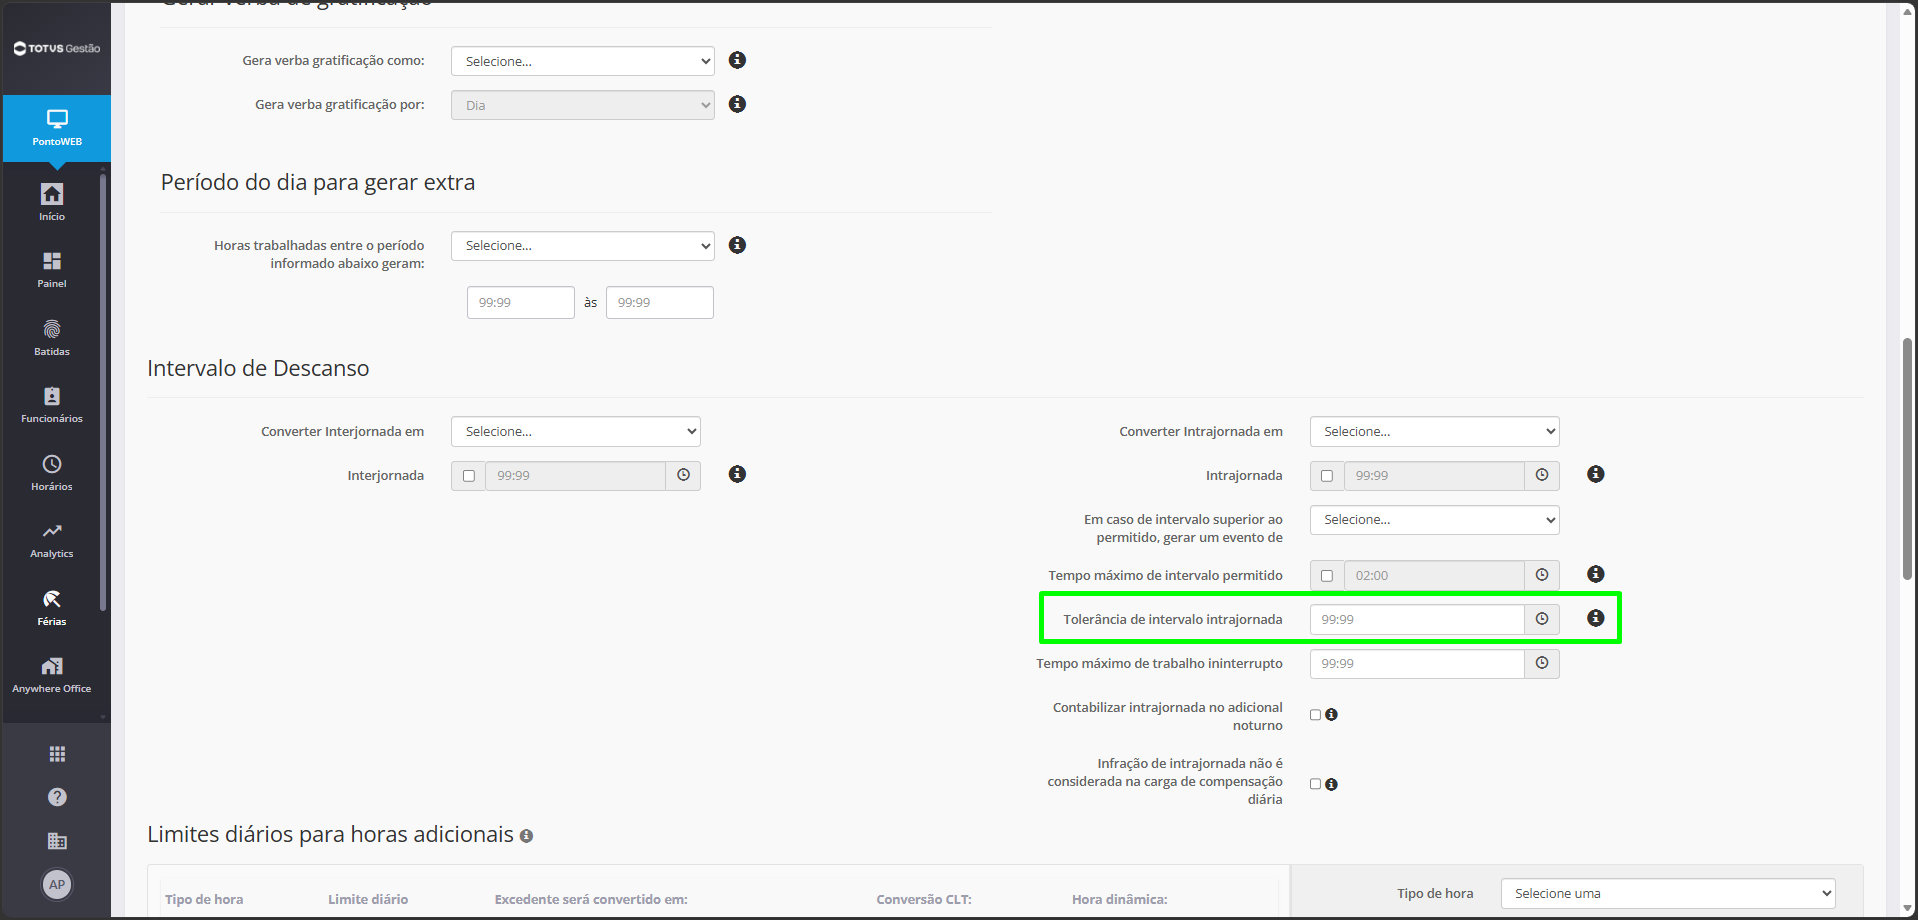Click Tolerância de intervalo intrajornada time field
1918x920 pixels.
point(1417,620)
